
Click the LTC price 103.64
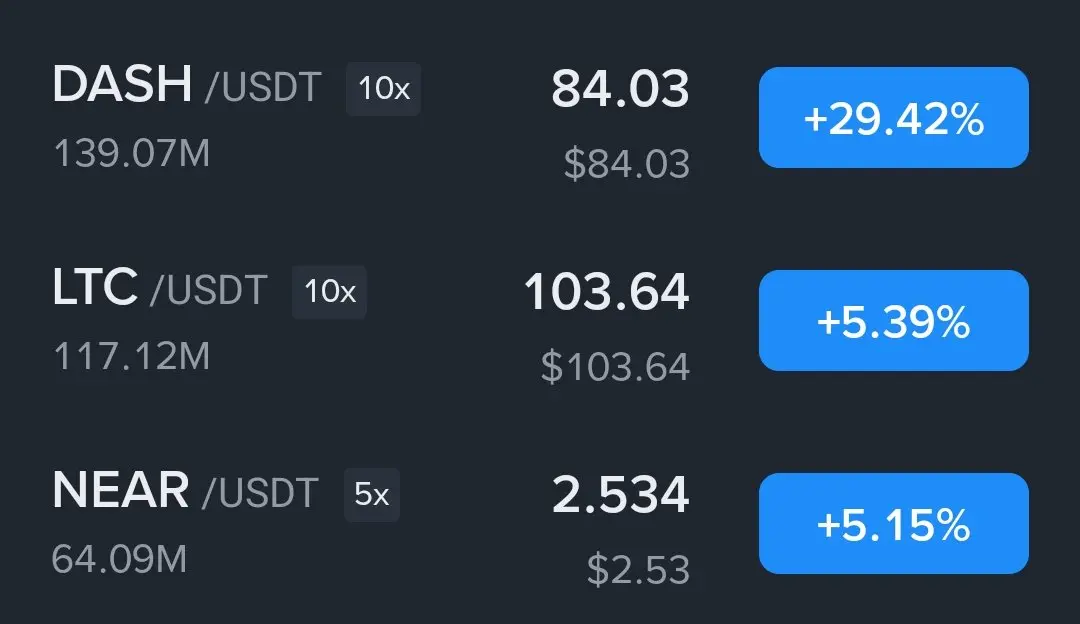coord(606,292)
